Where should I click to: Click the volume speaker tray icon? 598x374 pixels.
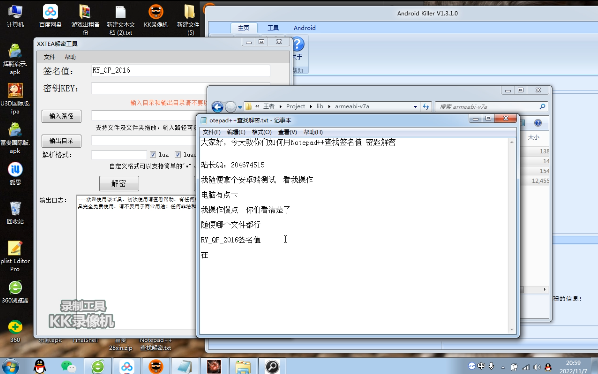pyautogui.click(x=537, y=367)
